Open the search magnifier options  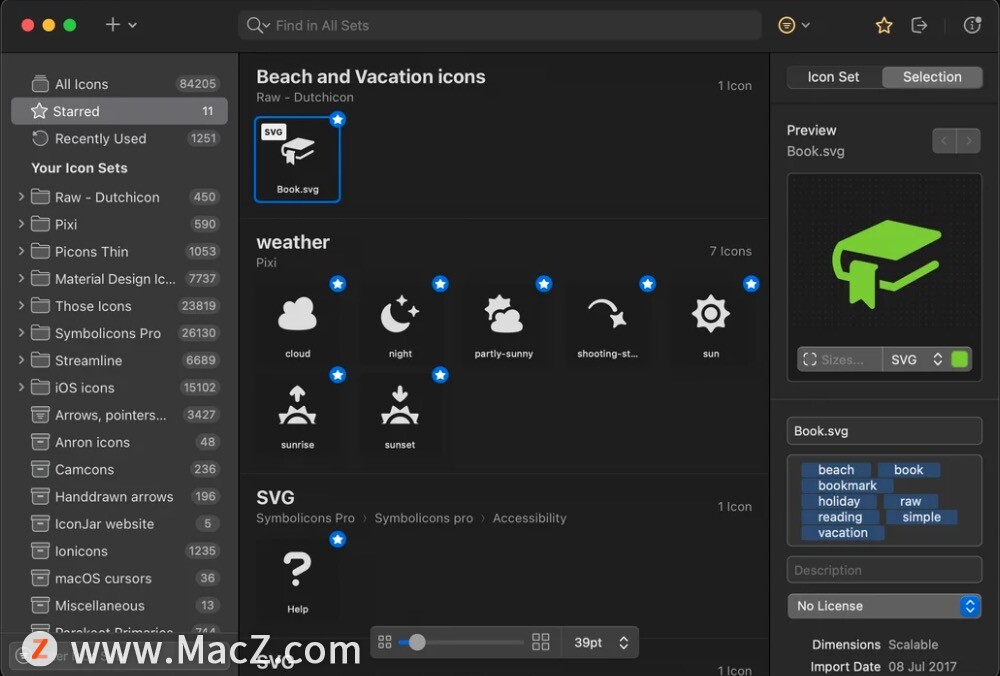tap(258, 26)
